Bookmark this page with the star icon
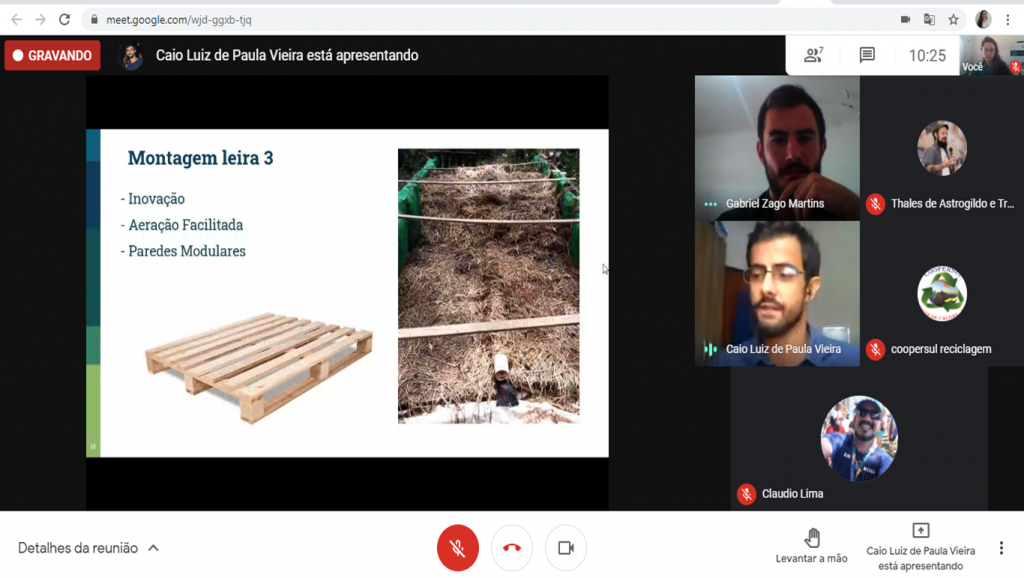This screenshot has height=578, width=1024. 953,20
